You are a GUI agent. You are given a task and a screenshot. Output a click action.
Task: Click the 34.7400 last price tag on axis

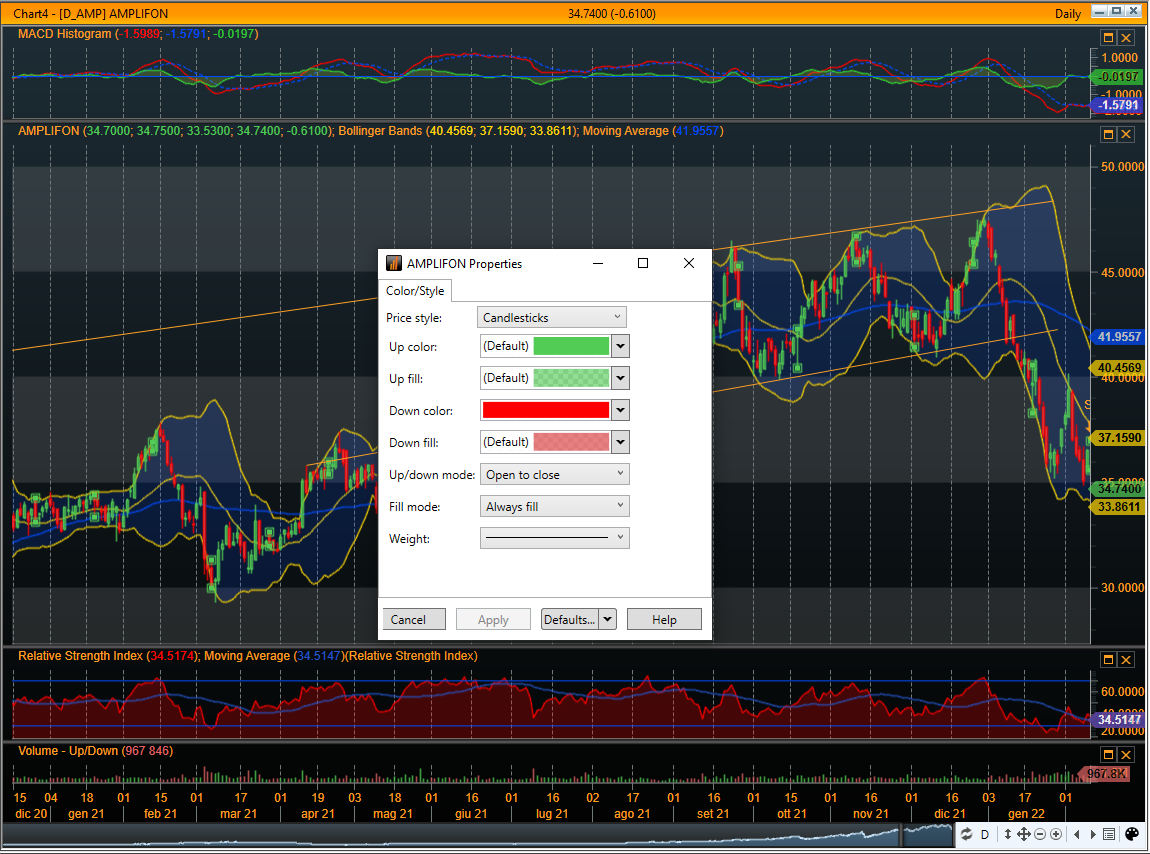click(1118, 489)
